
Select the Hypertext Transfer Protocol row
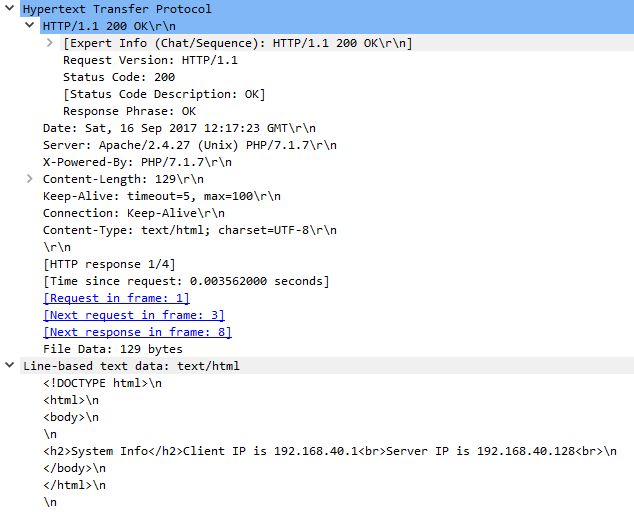point(327,8)
